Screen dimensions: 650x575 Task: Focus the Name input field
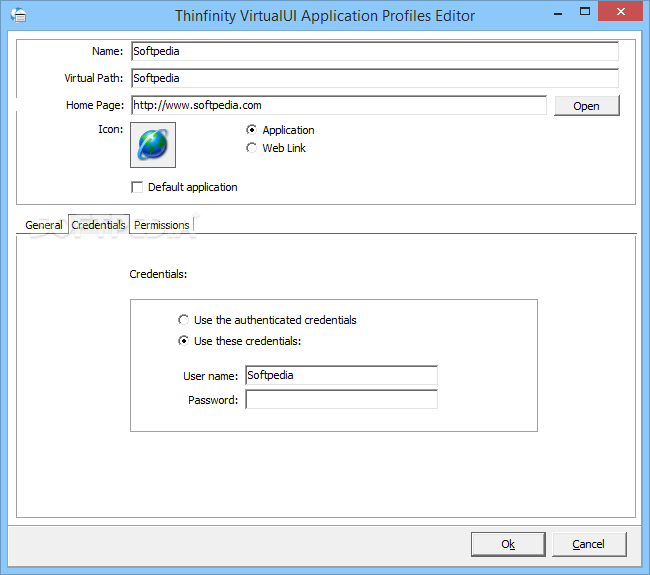tap(375, 51)
